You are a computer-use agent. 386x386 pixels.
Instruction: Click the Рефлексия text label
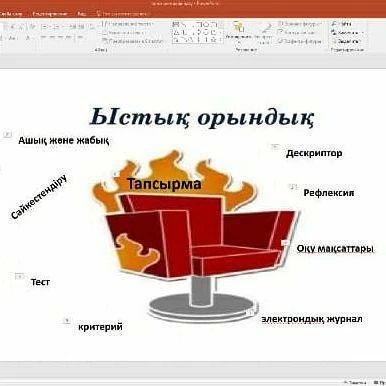coord(329,193)
